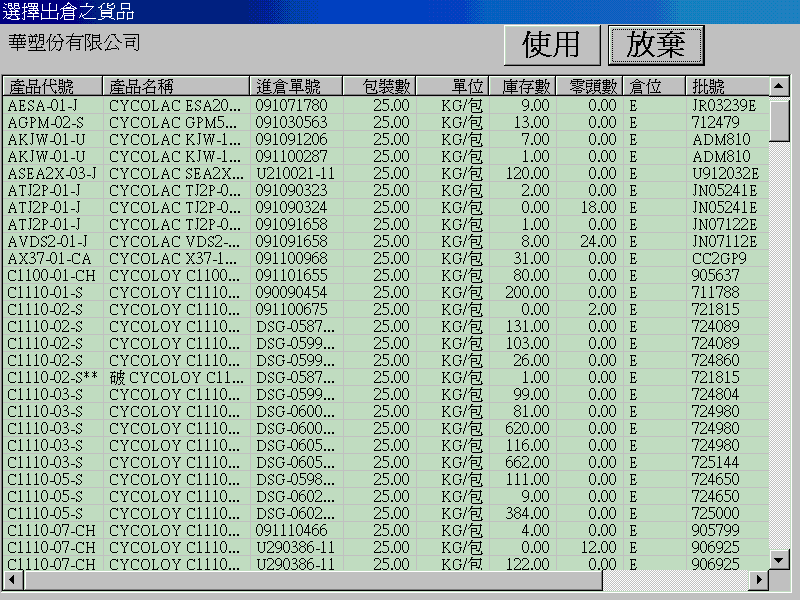Click batch number JR03239E
The height and width of the screenshot is (600, 800).
coord(724,106)
